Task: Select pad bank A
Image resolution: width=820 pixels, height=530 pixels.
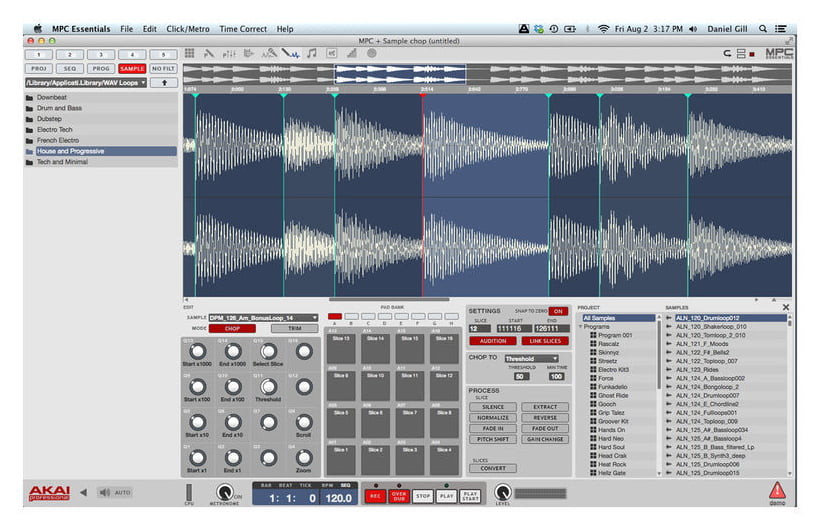Action: point(335,317)
